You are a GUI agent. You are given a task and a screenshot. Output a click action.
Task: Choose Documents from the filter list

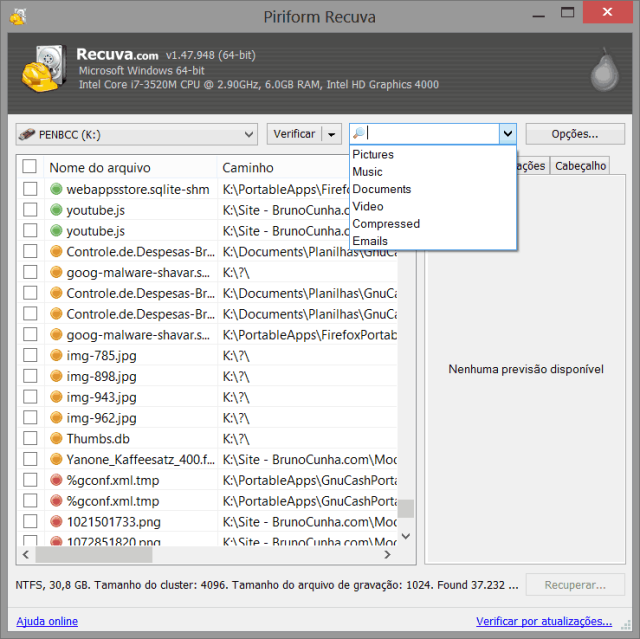tap(382, 189)
